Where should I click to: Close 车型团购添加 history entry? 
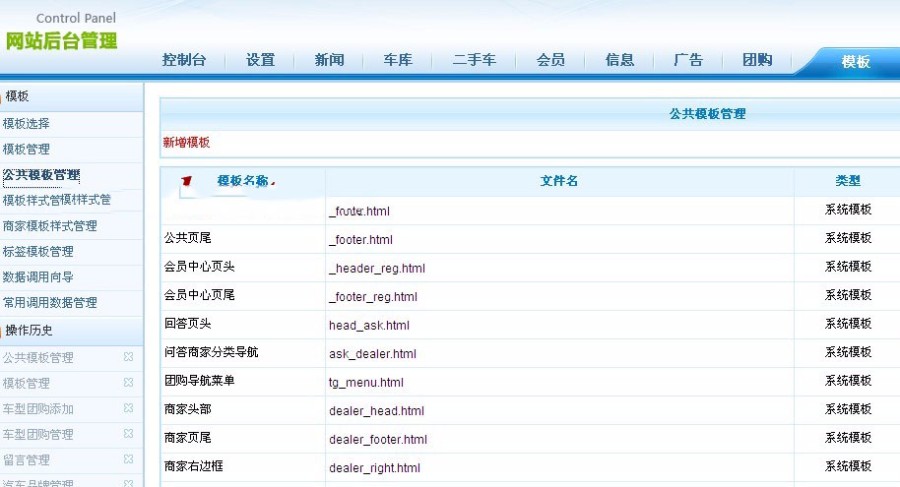[x=128, y=408]
